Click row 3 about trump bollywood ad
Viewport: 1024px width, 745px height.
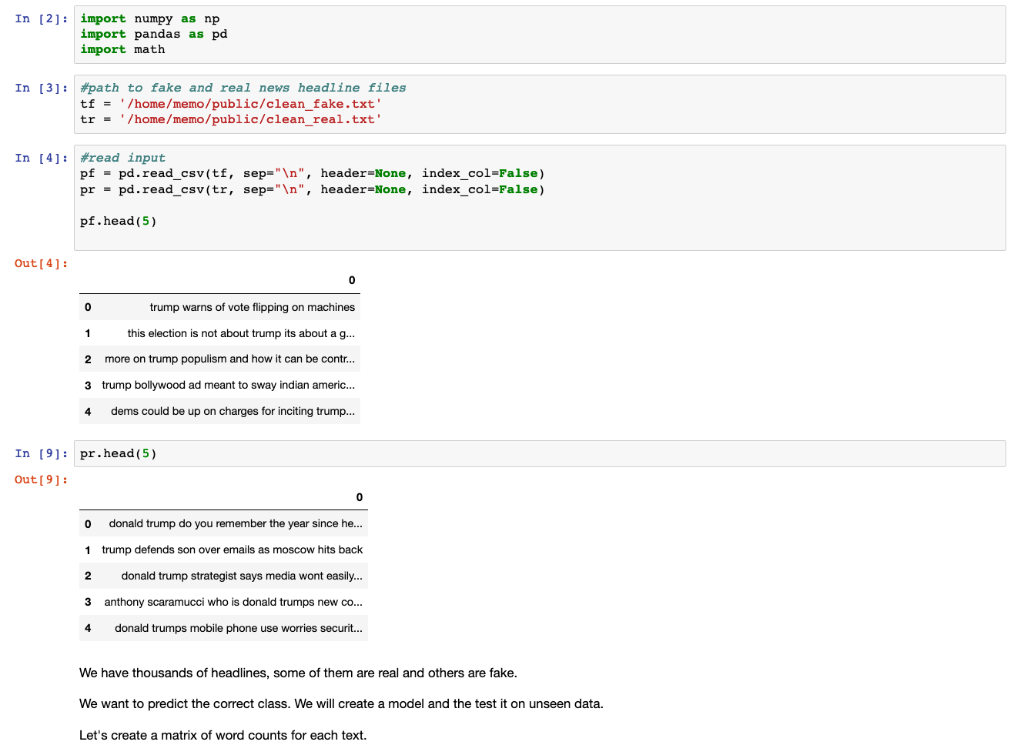click(230, 385)
